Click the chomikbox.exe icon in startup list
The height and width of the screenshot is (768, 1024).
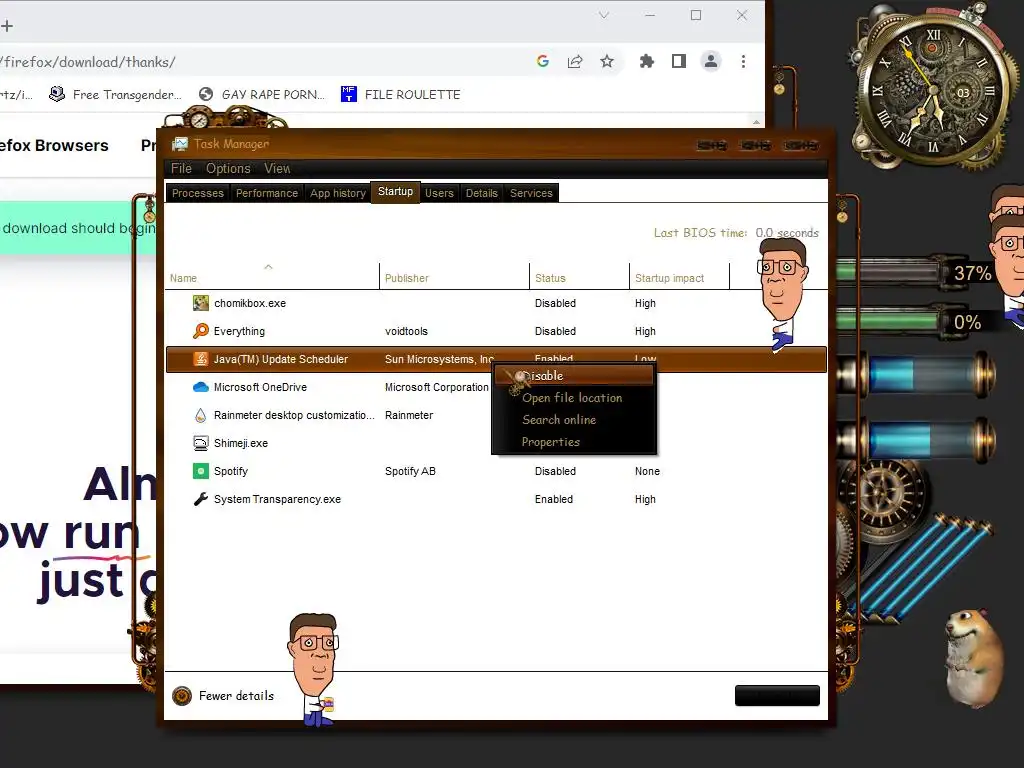[x=200, y=303]
